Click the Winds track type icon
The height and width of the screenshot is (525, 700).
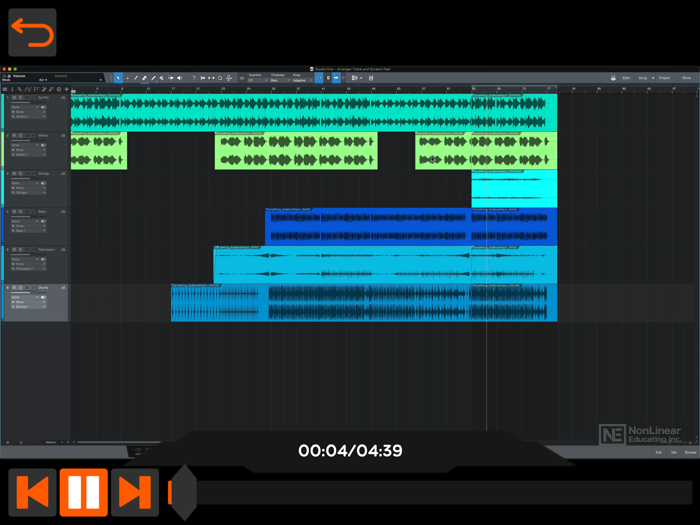63,135
